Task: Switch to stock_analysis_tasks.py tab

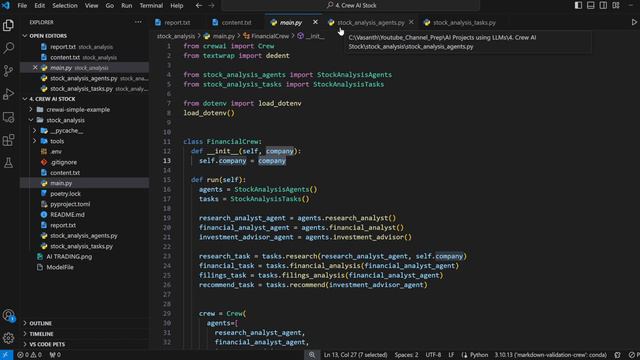Action: coord(464,22)
